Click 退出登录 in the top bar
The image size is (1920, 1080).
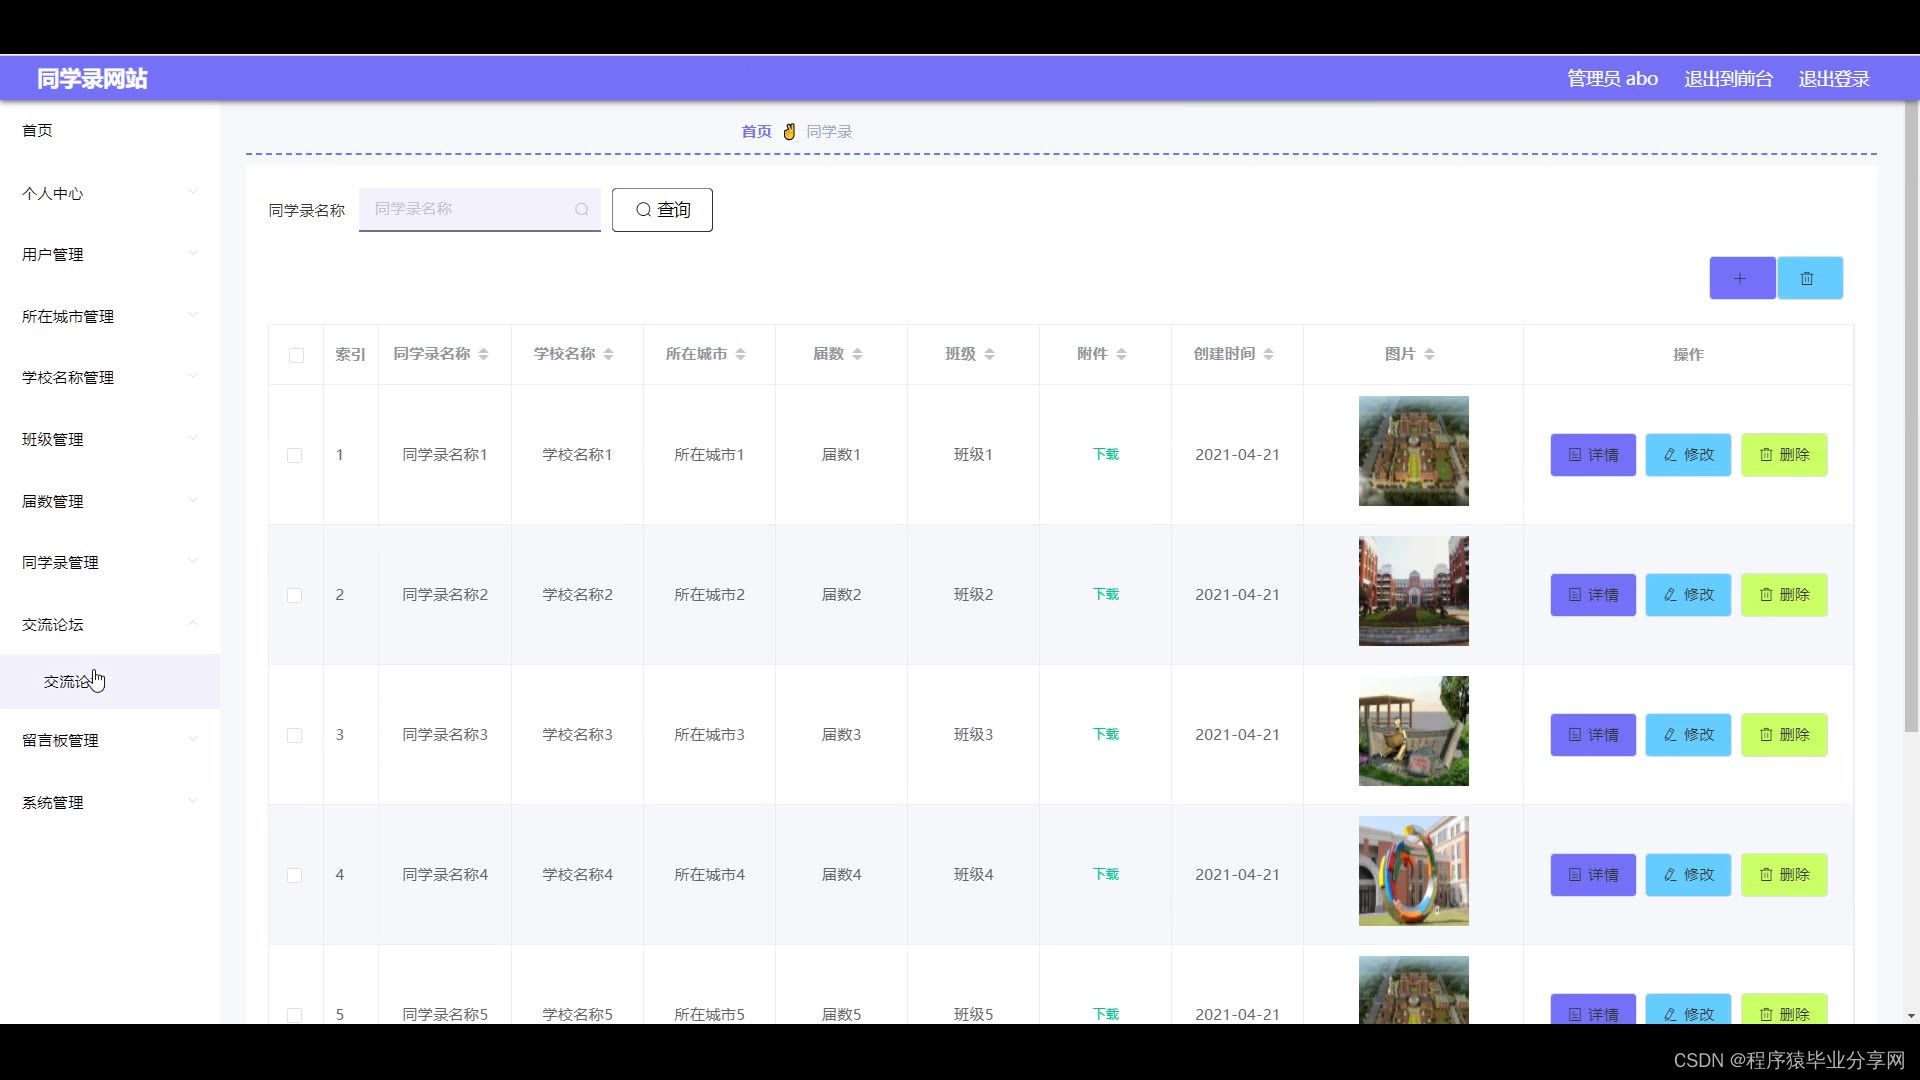pyautogui.click(x=1833, y=79)
